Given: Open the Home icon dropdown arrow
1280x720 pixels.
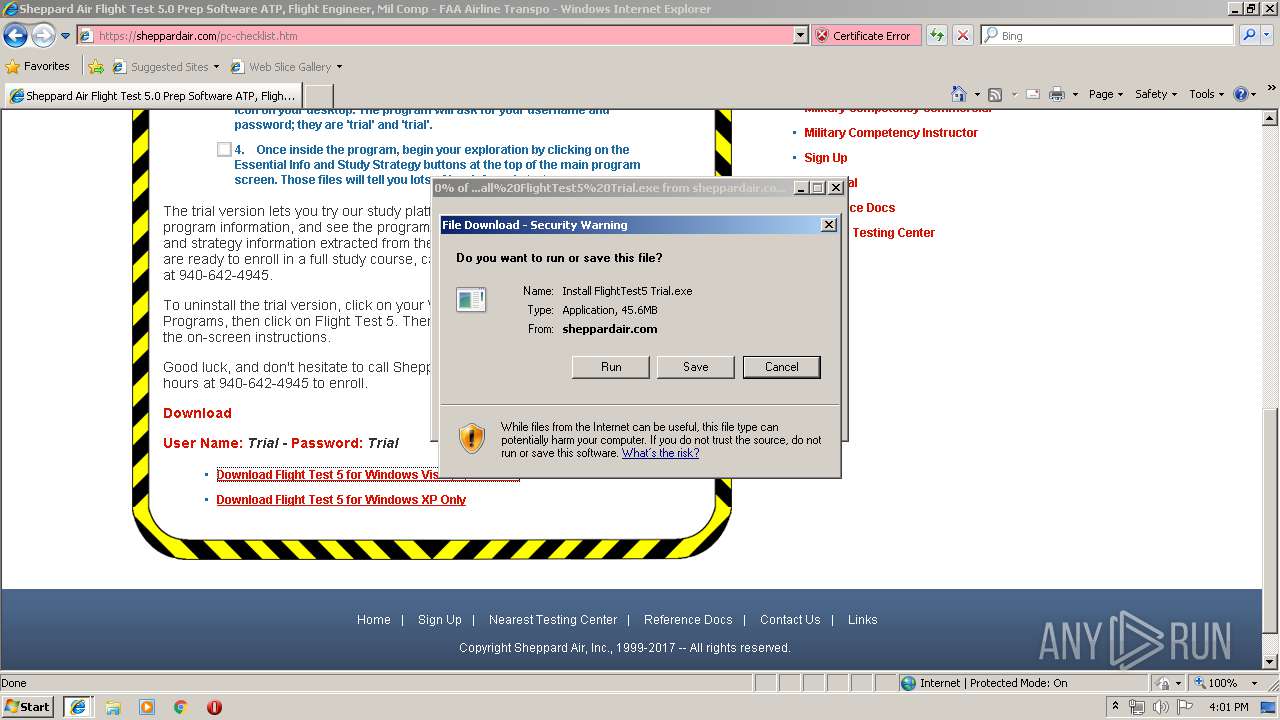Looking at the screenshot, I should pos(977,95).
